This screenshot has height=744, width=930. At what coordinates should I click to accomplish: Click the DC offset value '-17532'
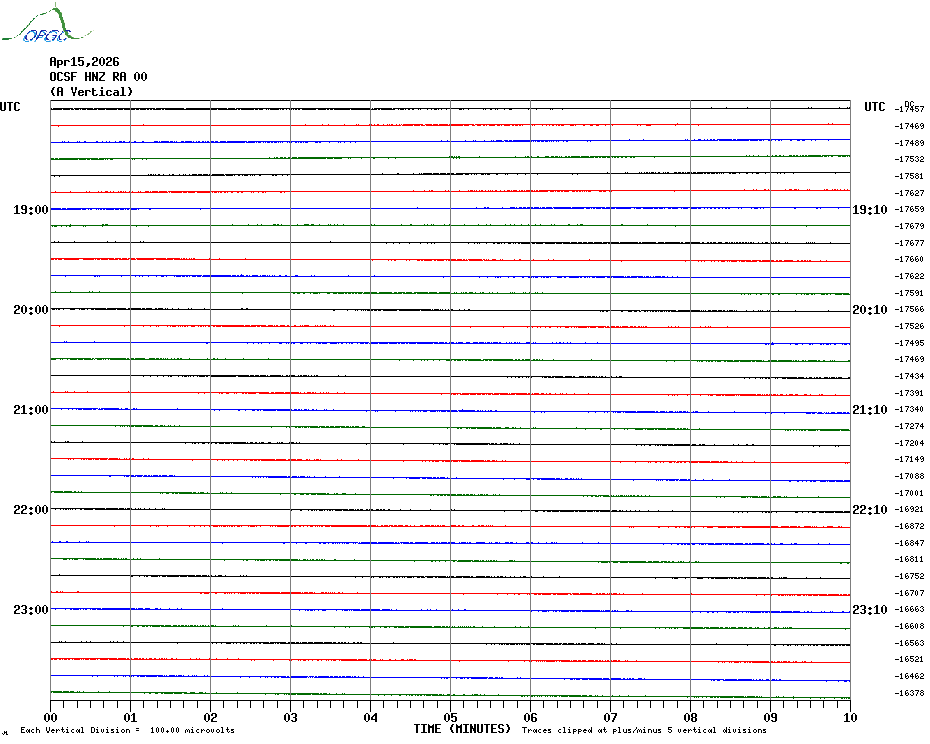(910, 159)
